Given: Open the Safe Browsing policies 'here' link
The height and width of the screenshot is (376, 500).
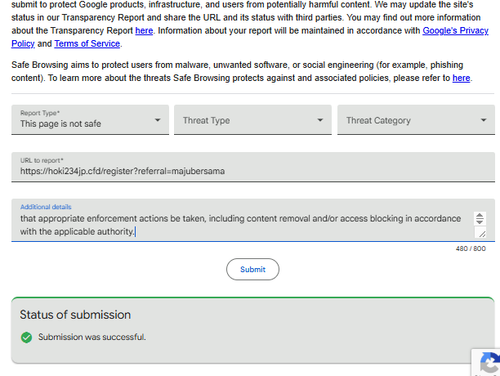Looking at the screenshot, I should click(461, 78).
